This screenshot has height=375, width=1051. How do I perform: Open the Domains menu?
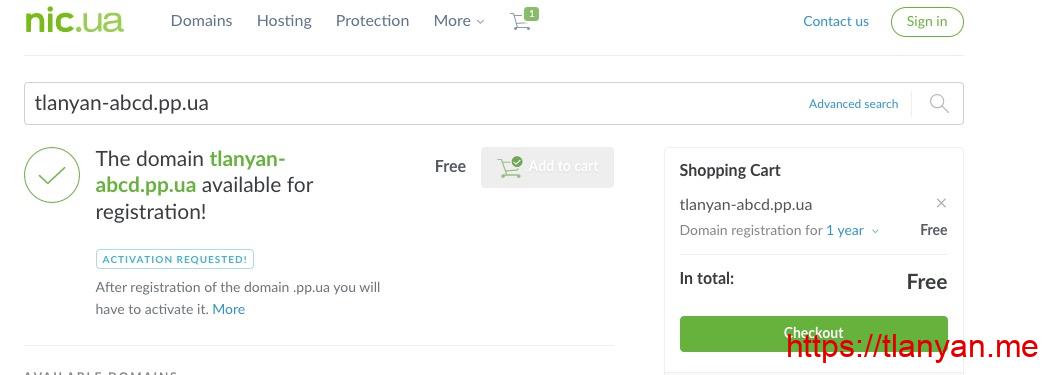[201, 21]
